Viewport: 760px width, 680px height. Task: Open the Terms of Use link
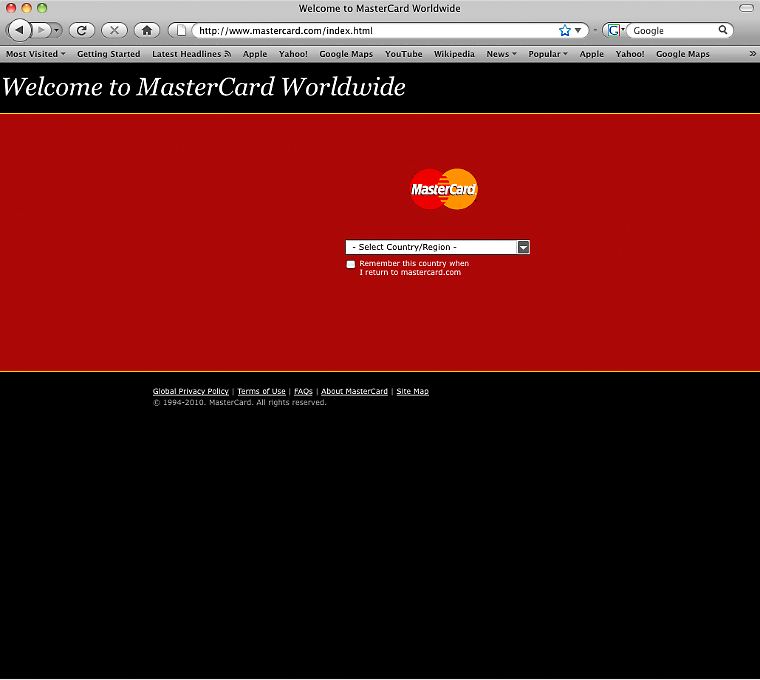pyautogui.click(x=261, y=391)
